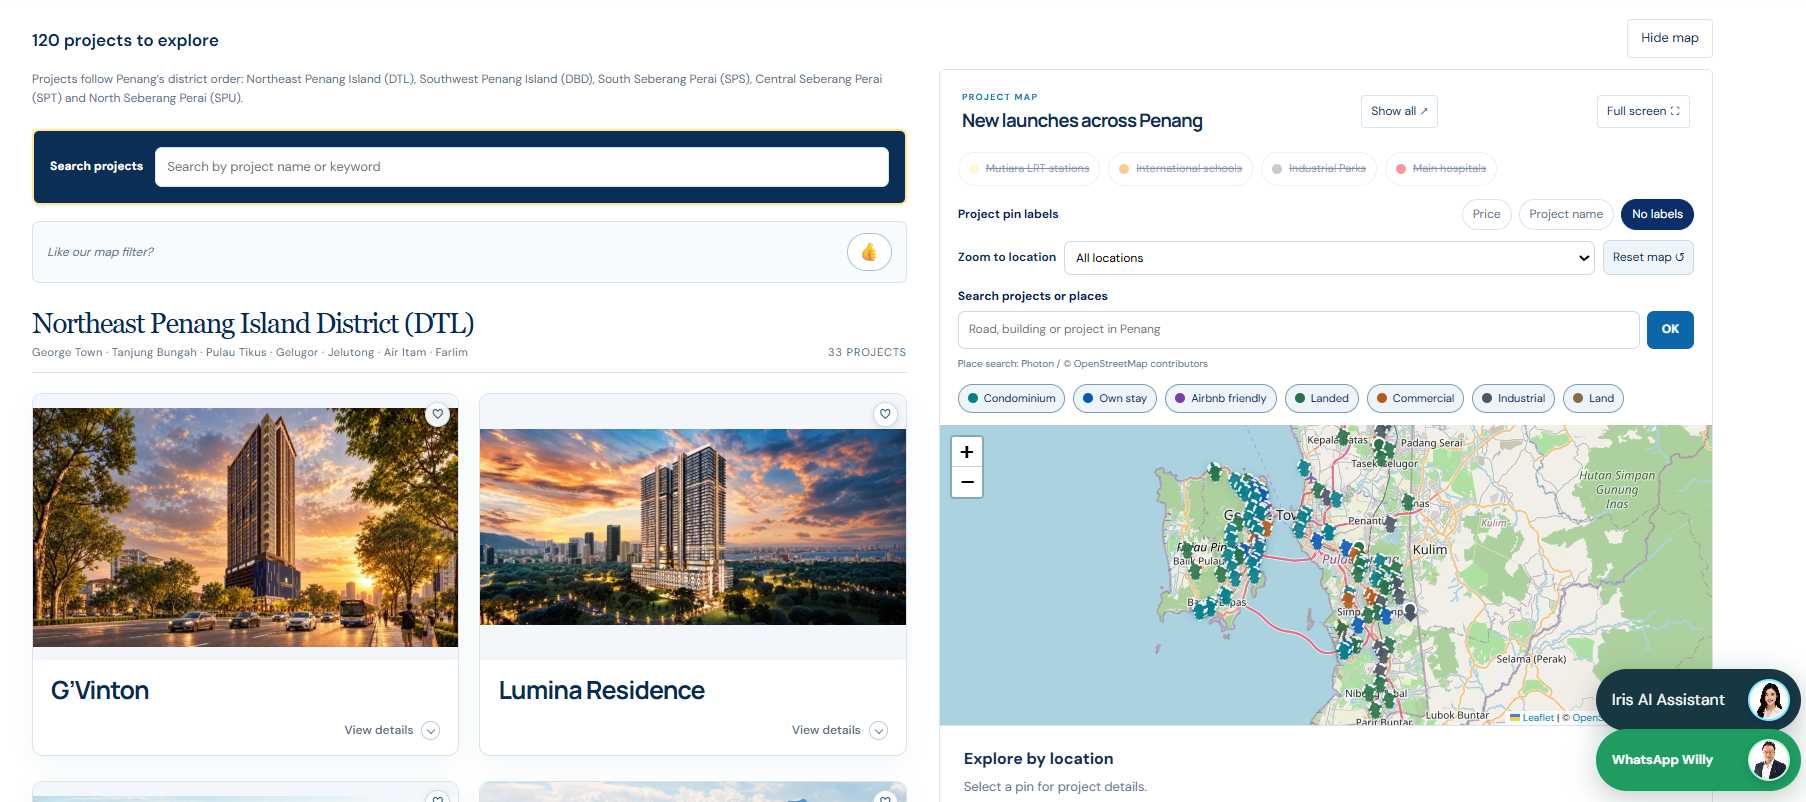Click the thumbs-up map filter icon
Viewport: 1806px width, 802px height.
coord(869,252)
